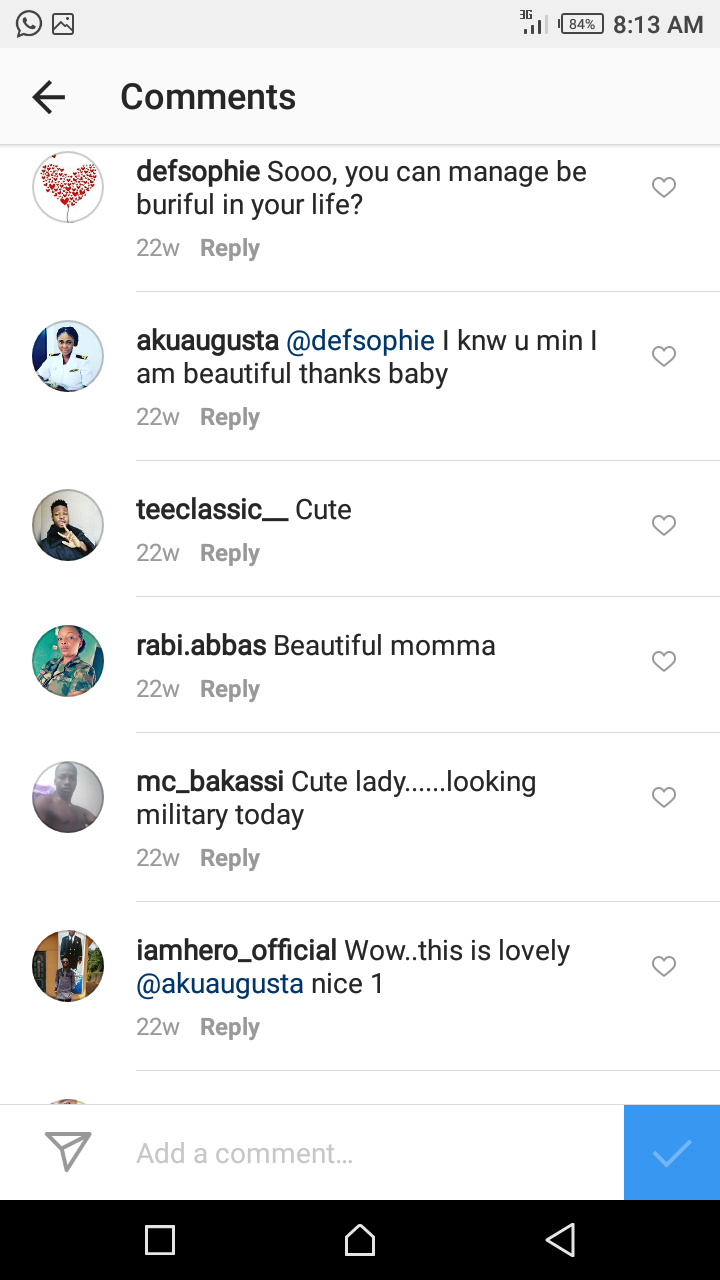This screenshot has width=720, height=1280.
Task: Heart iamhero_official's comment
Action: (664, 966)
